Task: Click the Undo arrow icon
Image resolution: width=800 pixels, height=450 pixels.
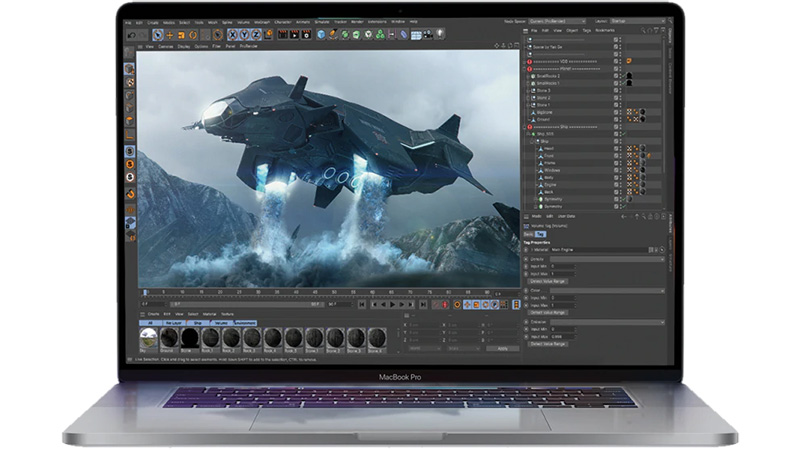Action: click(132, 35)
